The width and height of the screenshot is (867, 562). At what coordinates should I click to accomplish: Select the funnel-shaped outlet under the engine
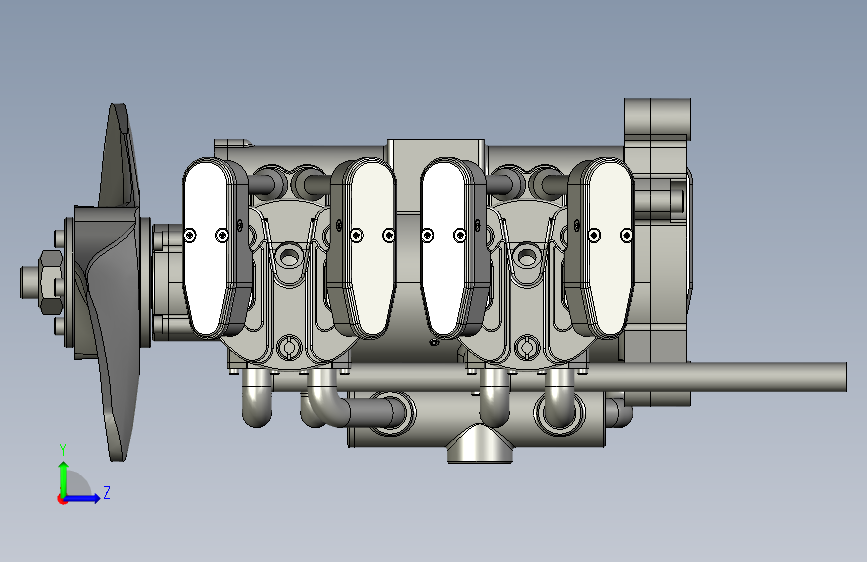pos(479,444)
